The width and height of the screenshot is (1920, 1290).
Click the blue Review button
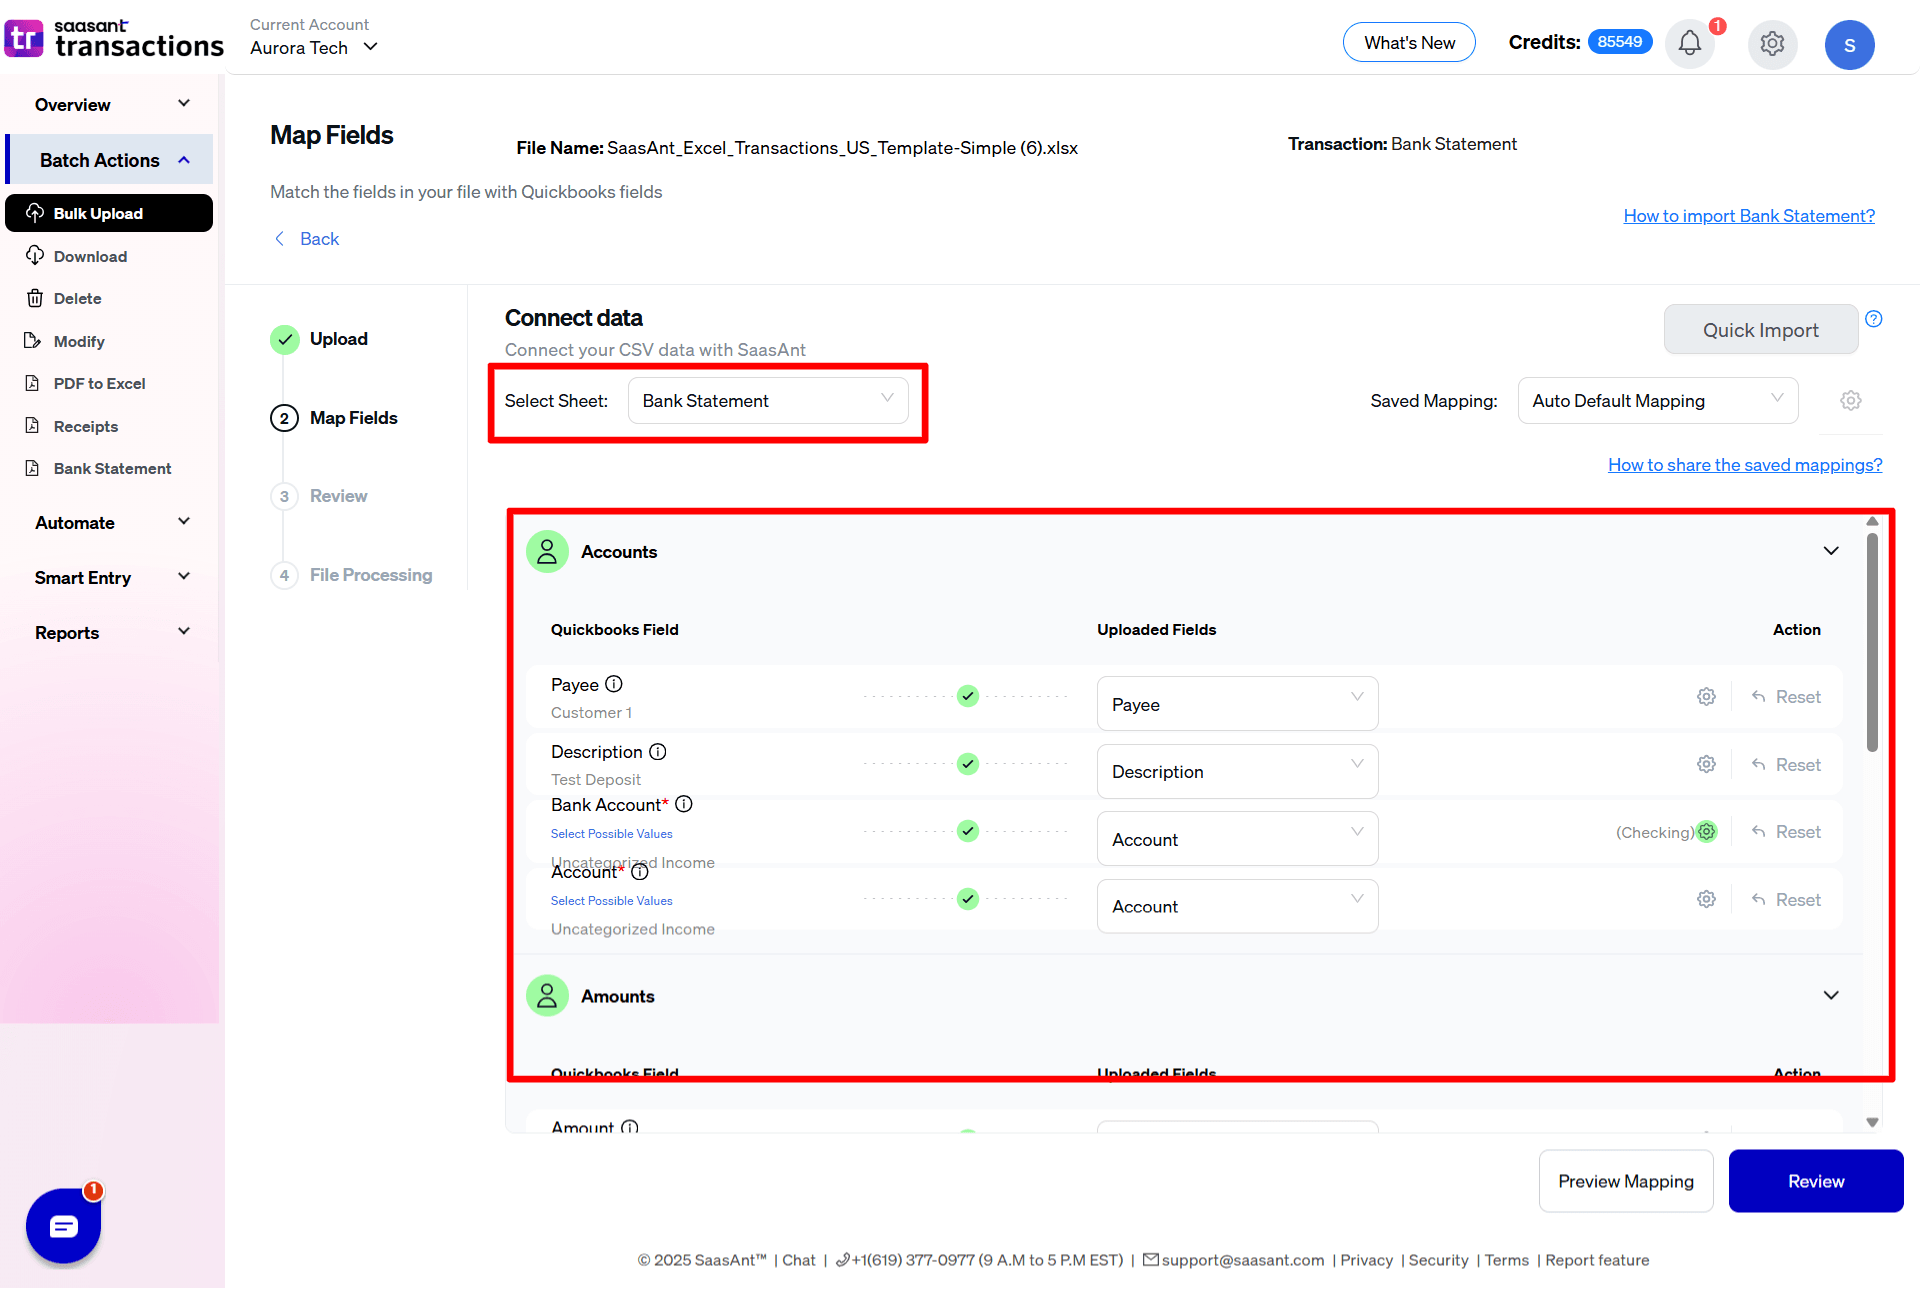(1816, 1181)
